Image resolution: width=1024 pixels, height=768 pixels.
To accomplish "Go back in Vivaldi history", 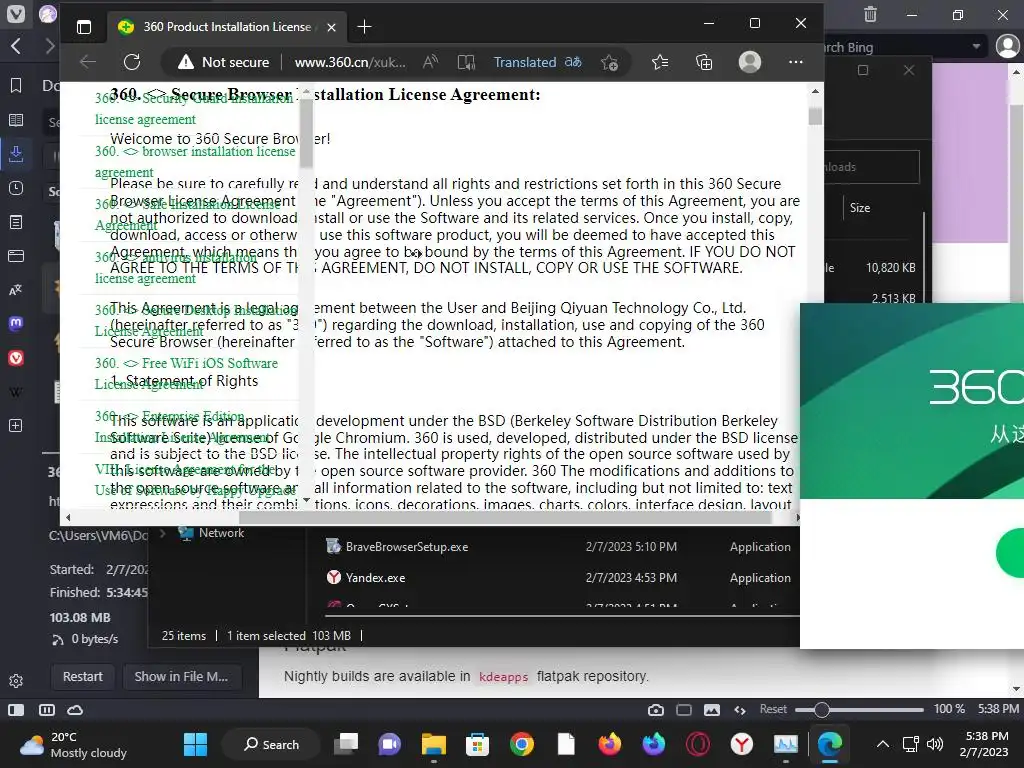I will click(x=16, y=46).
